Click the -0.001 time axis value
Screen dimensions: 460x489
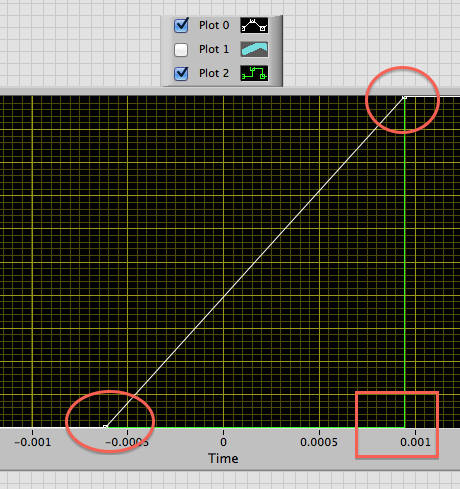(33, 442)
